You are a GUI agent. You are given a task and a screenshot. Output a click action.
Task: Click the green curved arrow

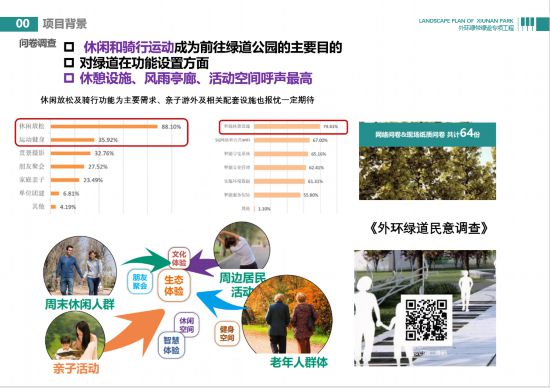[x=147, y=259]
